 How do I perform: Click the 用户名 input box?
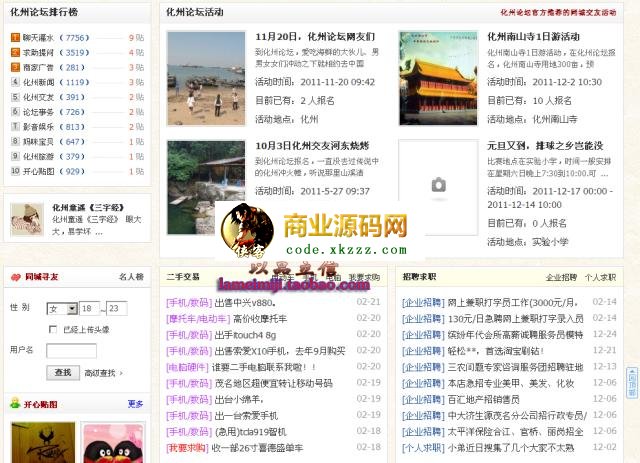71,351
